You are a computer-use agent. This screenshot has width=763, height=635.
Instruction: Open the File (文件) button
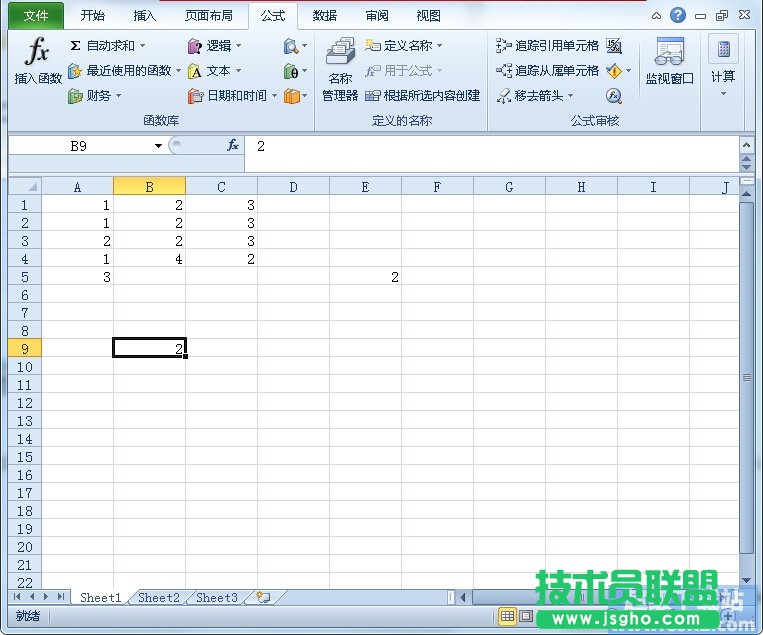36,15
